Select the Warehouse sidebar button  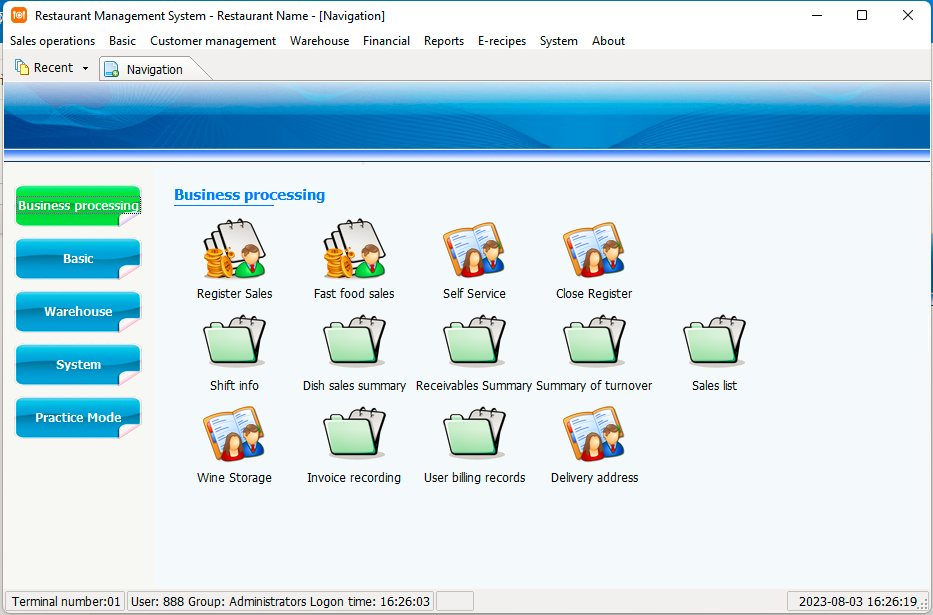tap(78, 312)
